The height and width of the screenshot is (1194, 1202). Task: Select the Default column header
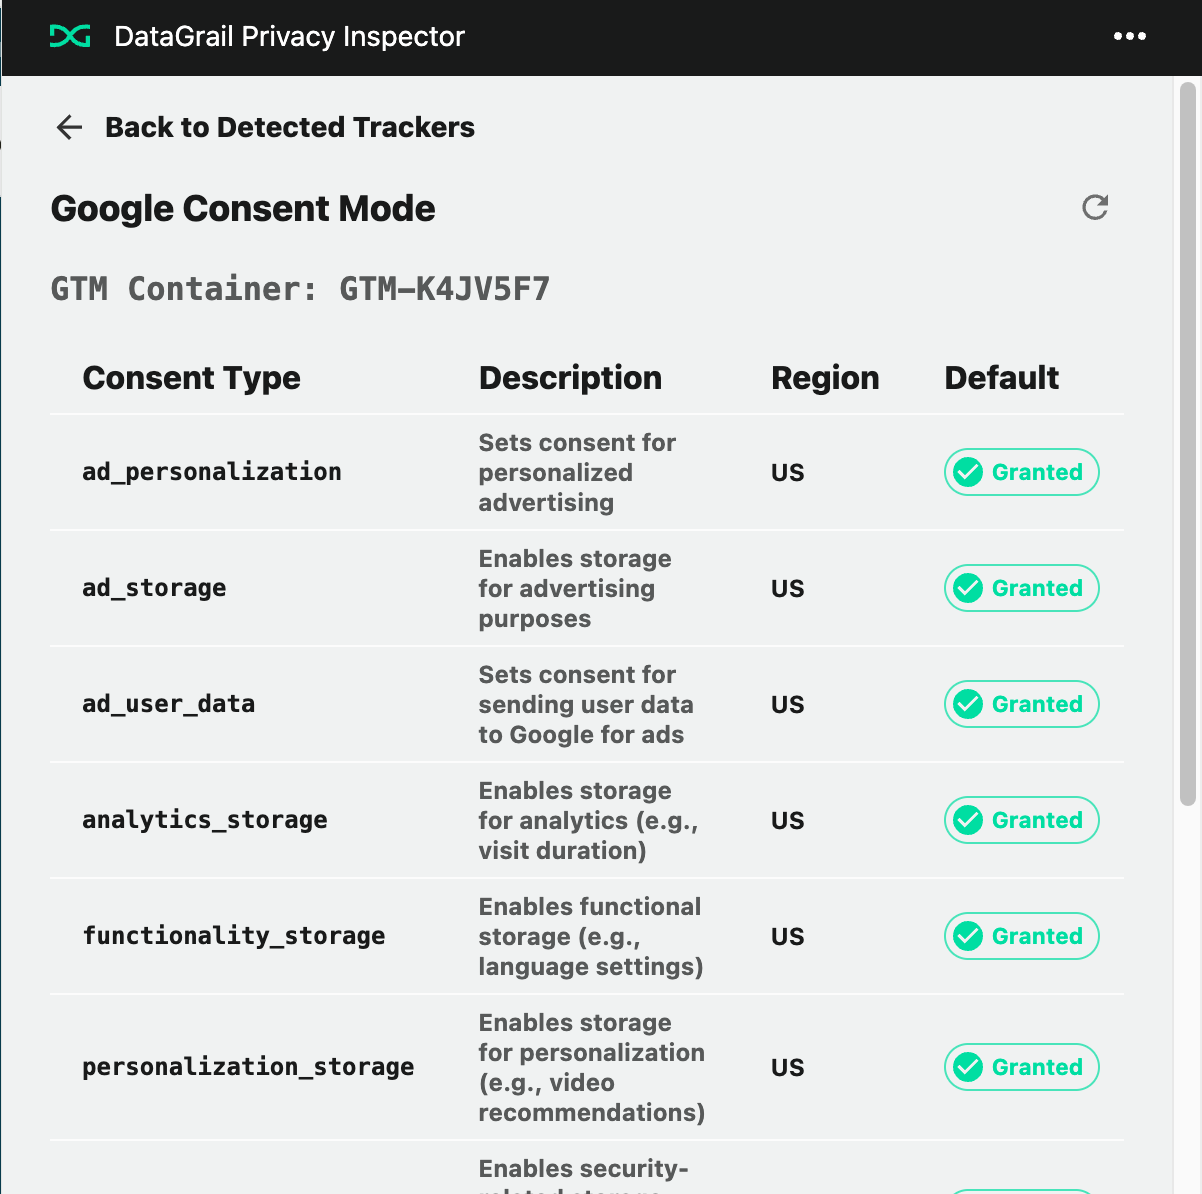1002,378
